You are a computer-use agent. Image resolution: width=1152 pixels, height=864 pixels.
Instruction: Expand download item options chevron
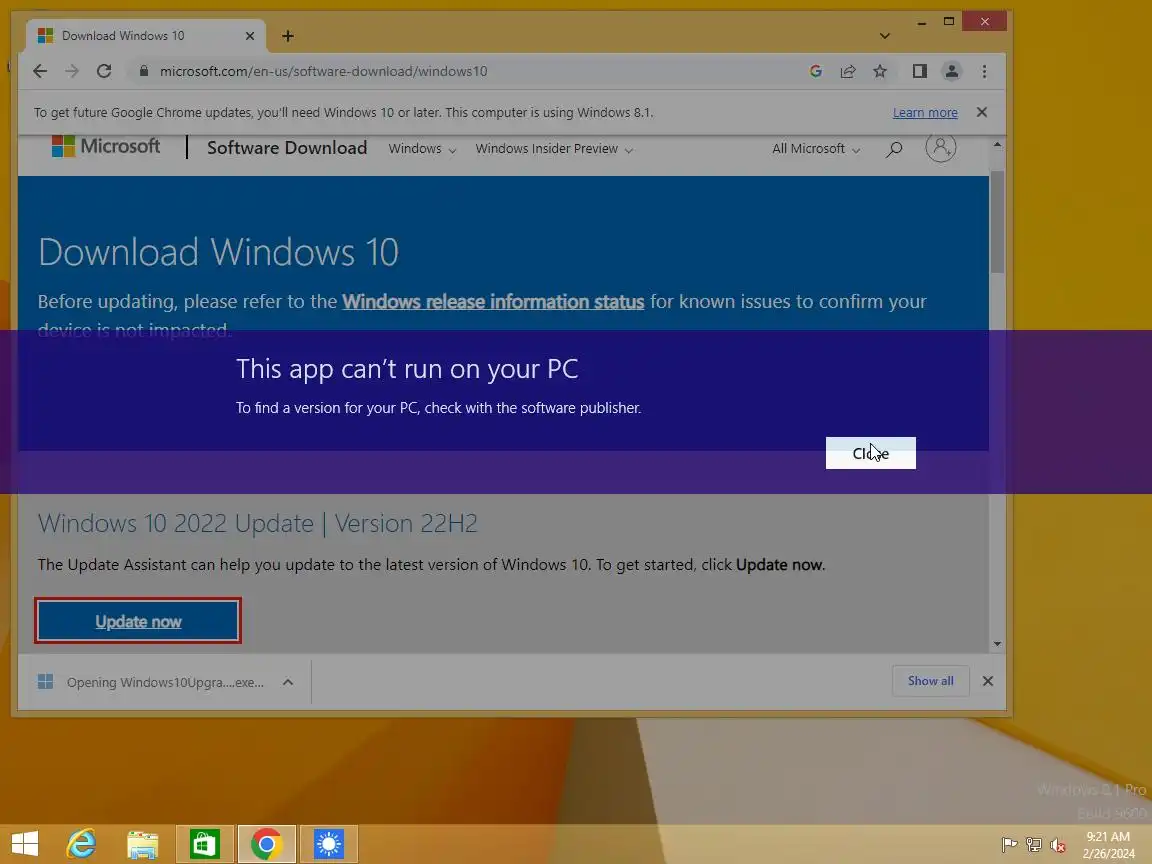288,682
